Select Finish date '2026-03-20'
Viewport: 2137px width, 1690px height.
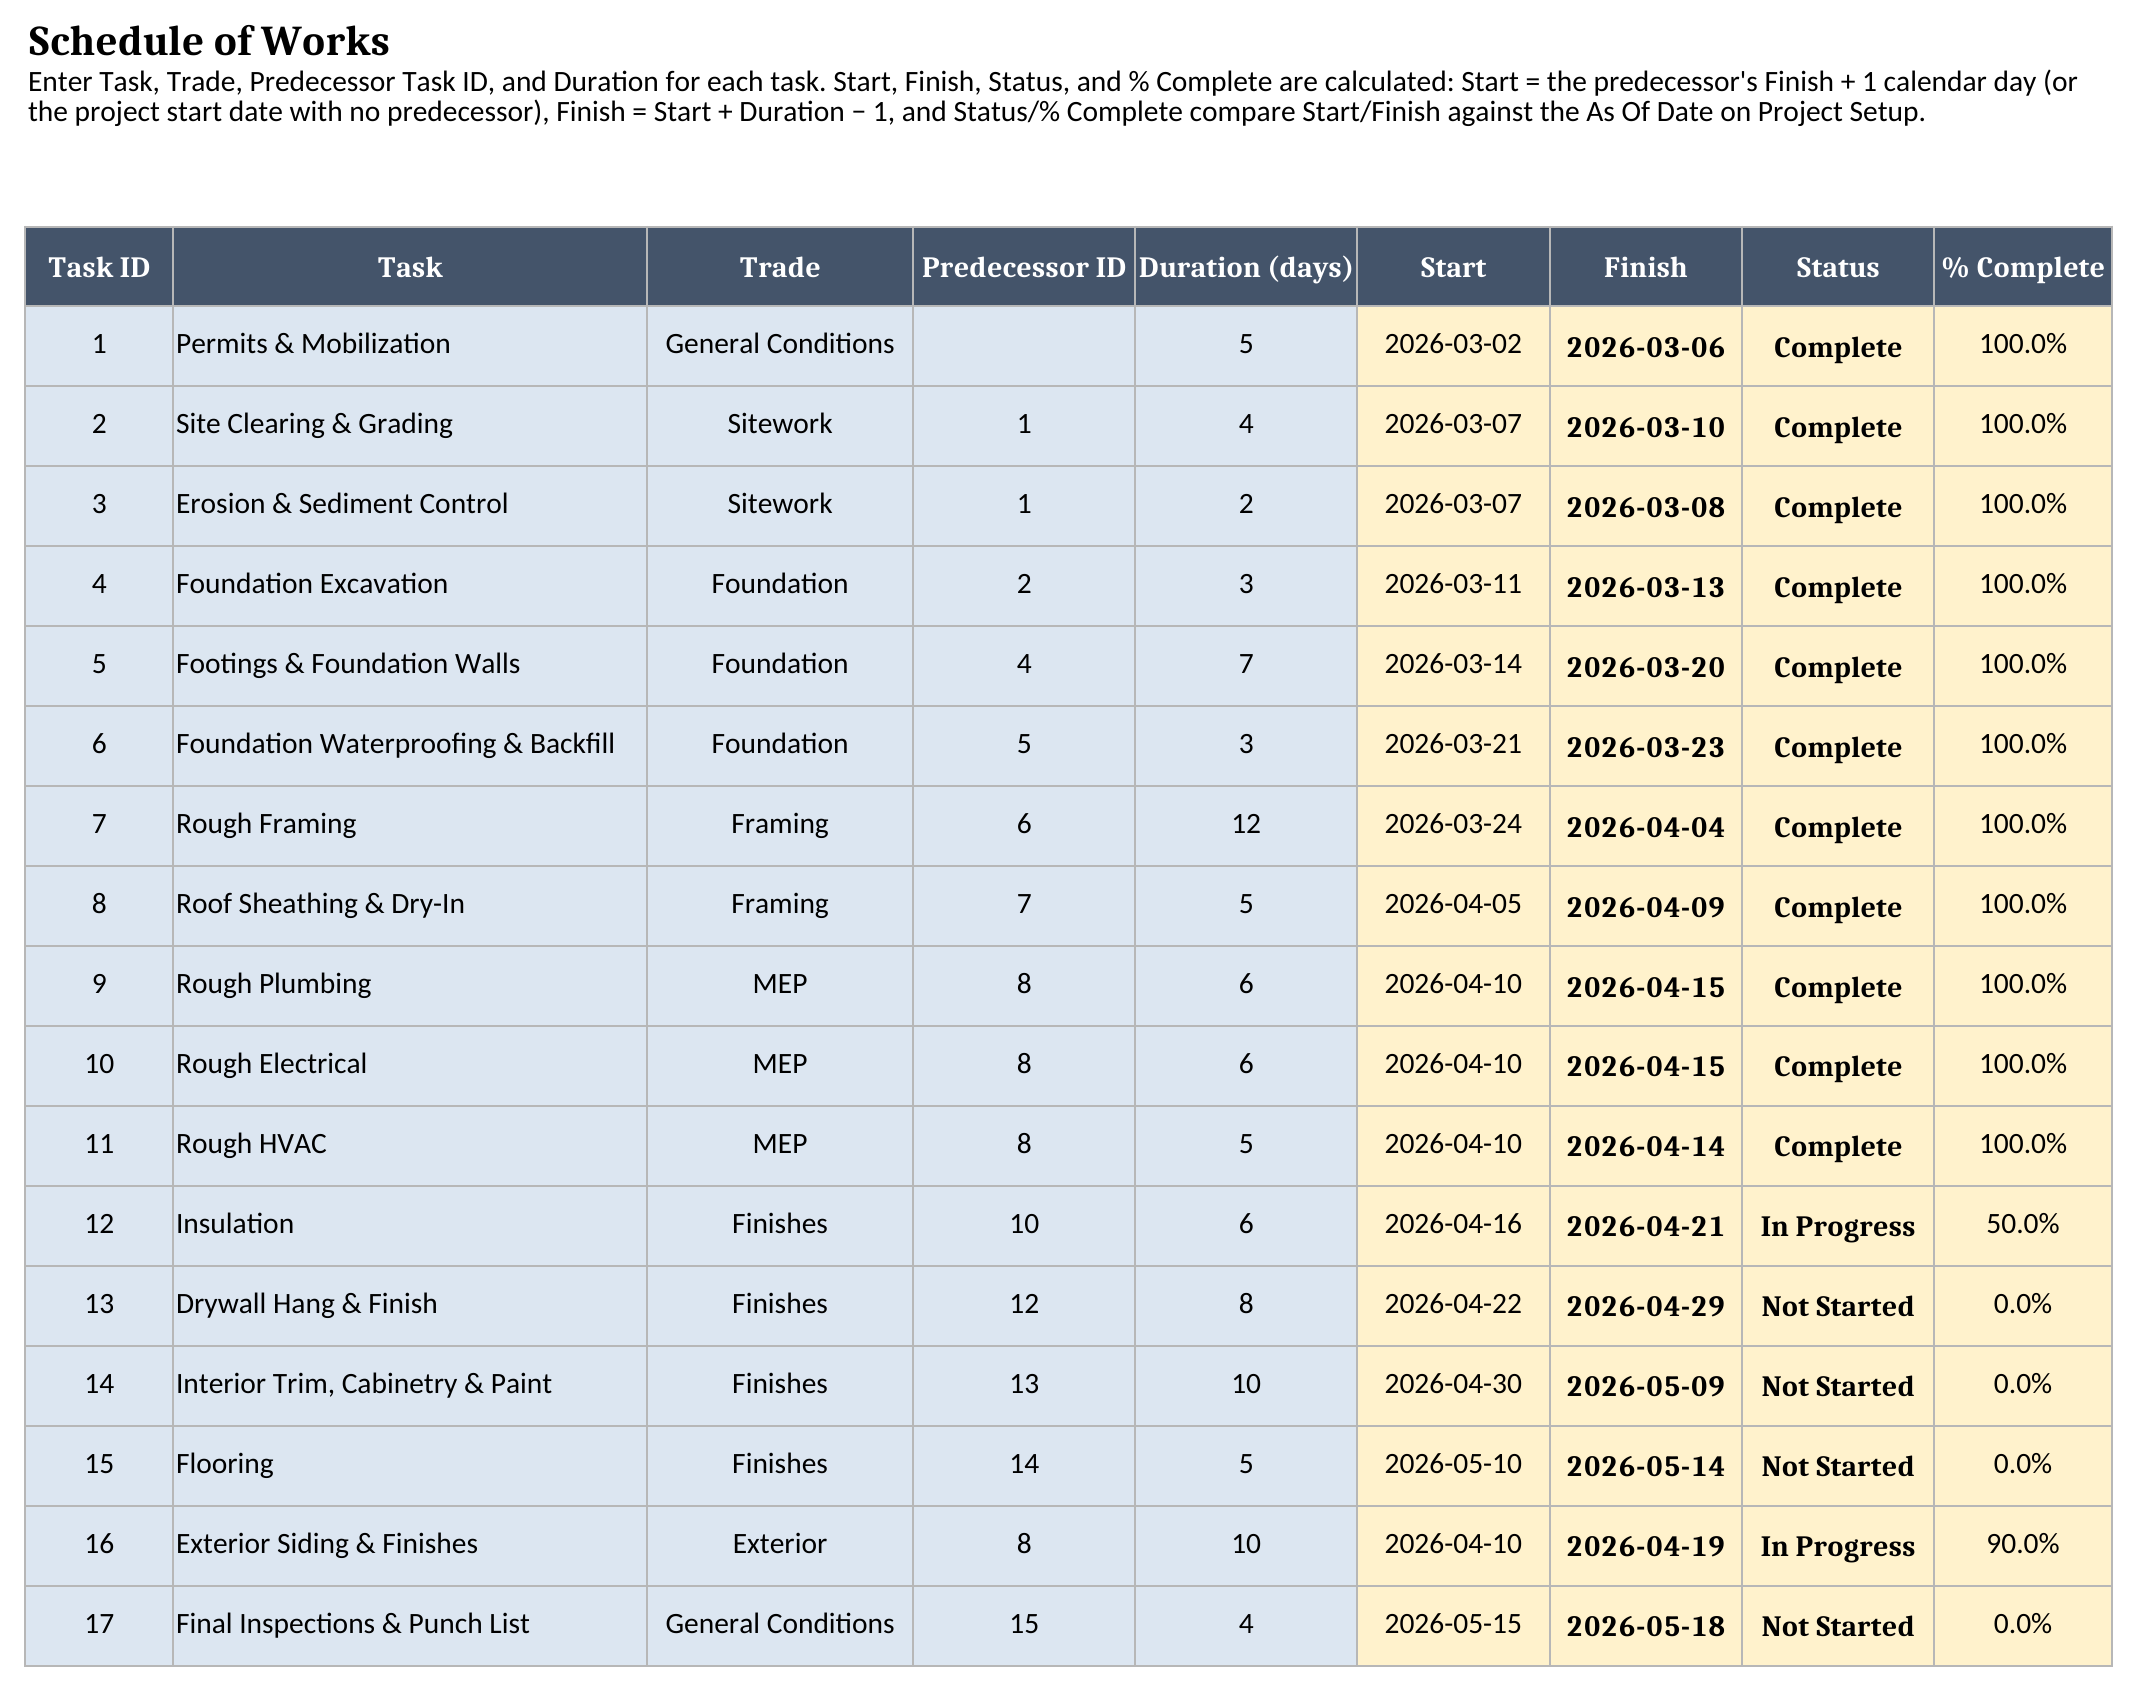1646,666
